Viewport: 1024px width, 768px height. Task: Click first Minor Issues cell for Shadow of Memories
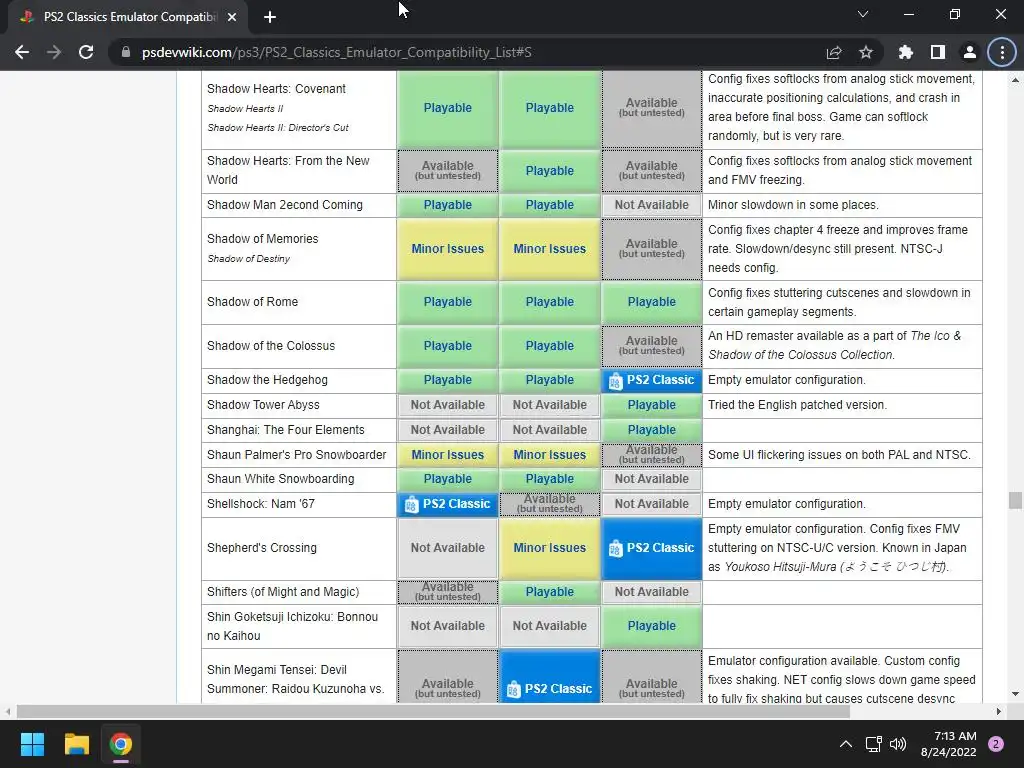click(x=447, y=249)
